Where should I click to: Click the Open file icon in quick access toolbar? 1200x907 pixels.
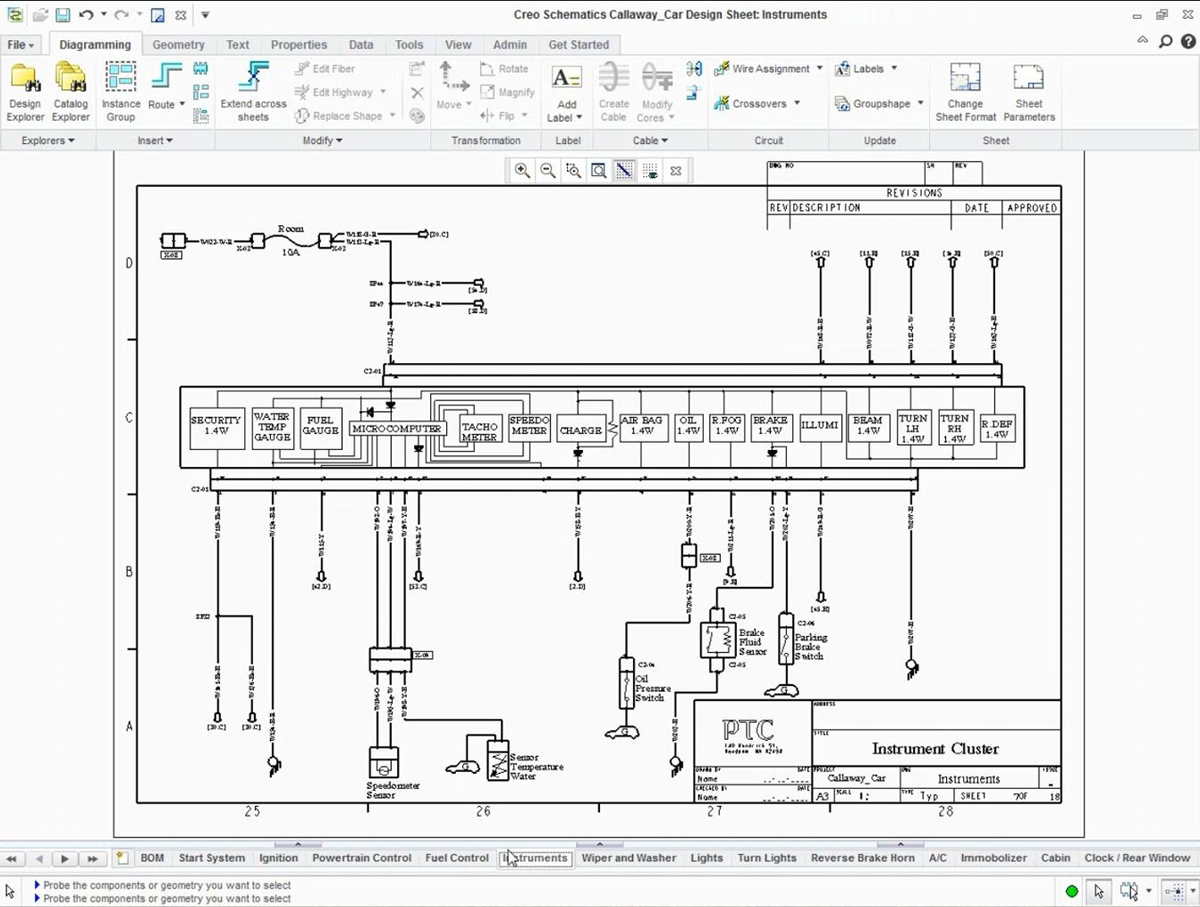point(40,15)
